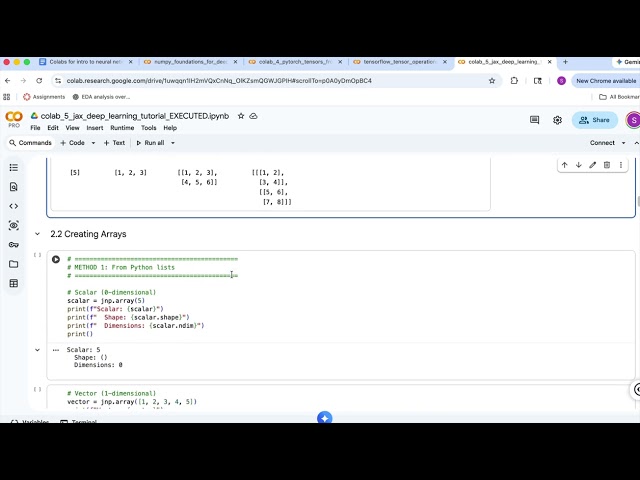Open the Insert menu
This screenshot has height=480, width=640.
point(95,128)
